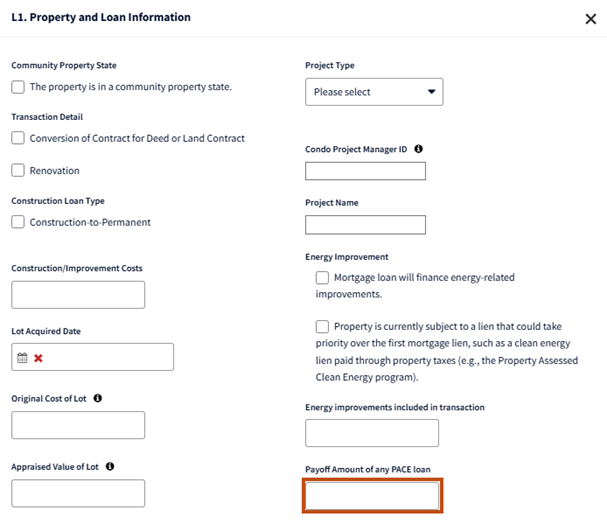The height and width of the screenshot is (524, 607).
Task: Enable the Renovation checkbox
Action: coord(18,170)
